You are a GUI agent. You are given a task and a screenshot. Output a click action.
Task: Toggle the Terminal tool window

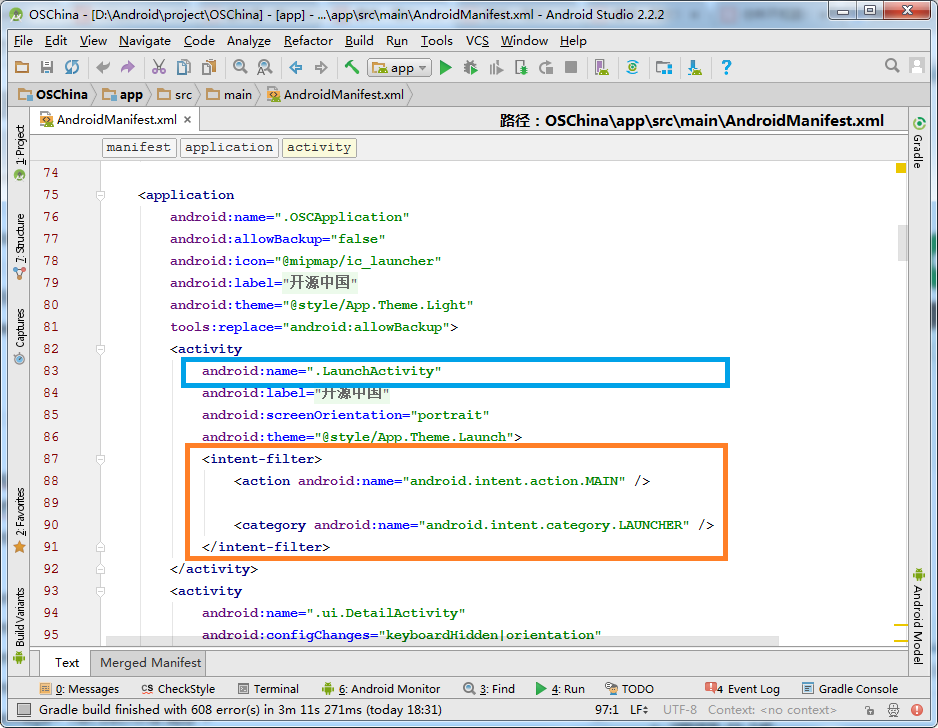click(x=268, y=689)
